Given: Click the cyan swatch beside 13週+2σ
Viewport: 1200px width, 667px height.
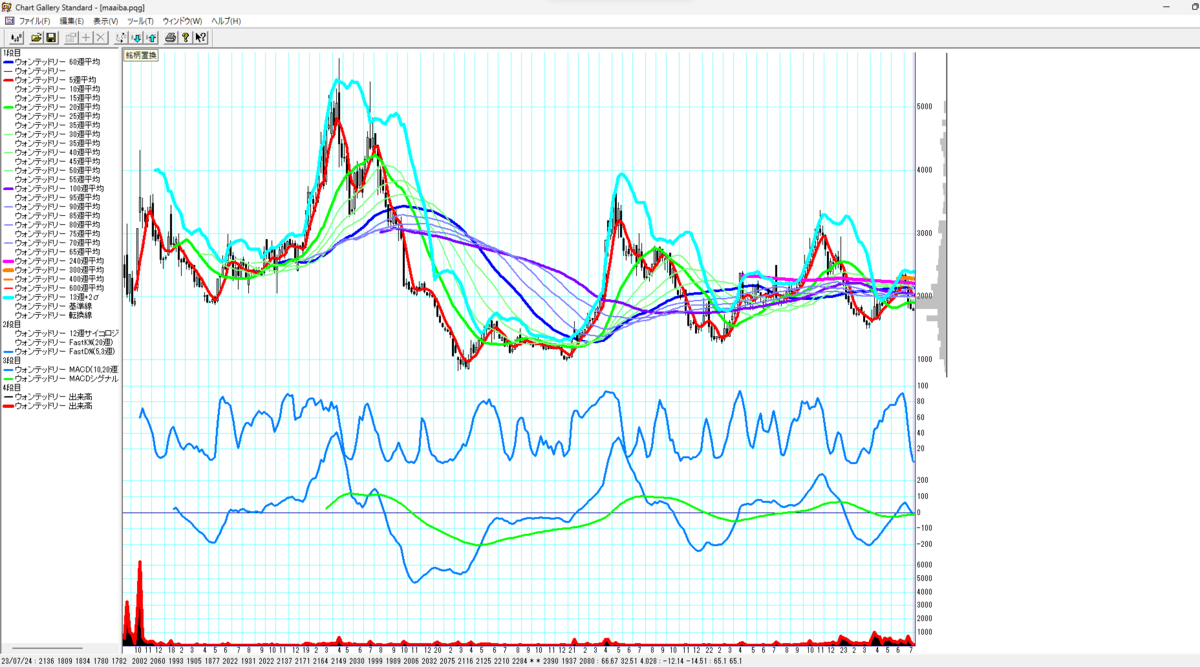Looking at the screenshot, I should [8, 296].
